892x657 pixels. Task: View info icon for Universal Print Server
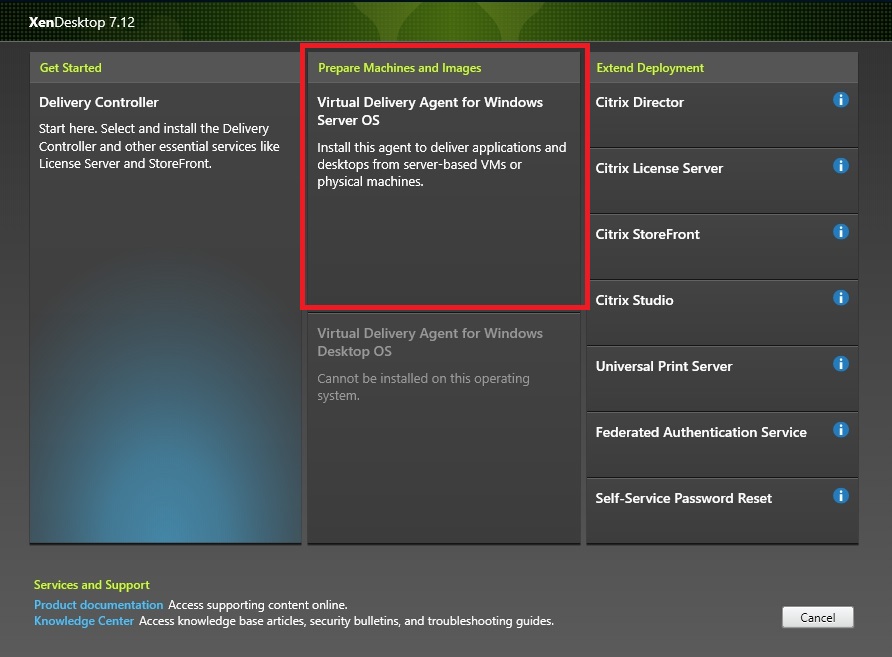point(841,364)
